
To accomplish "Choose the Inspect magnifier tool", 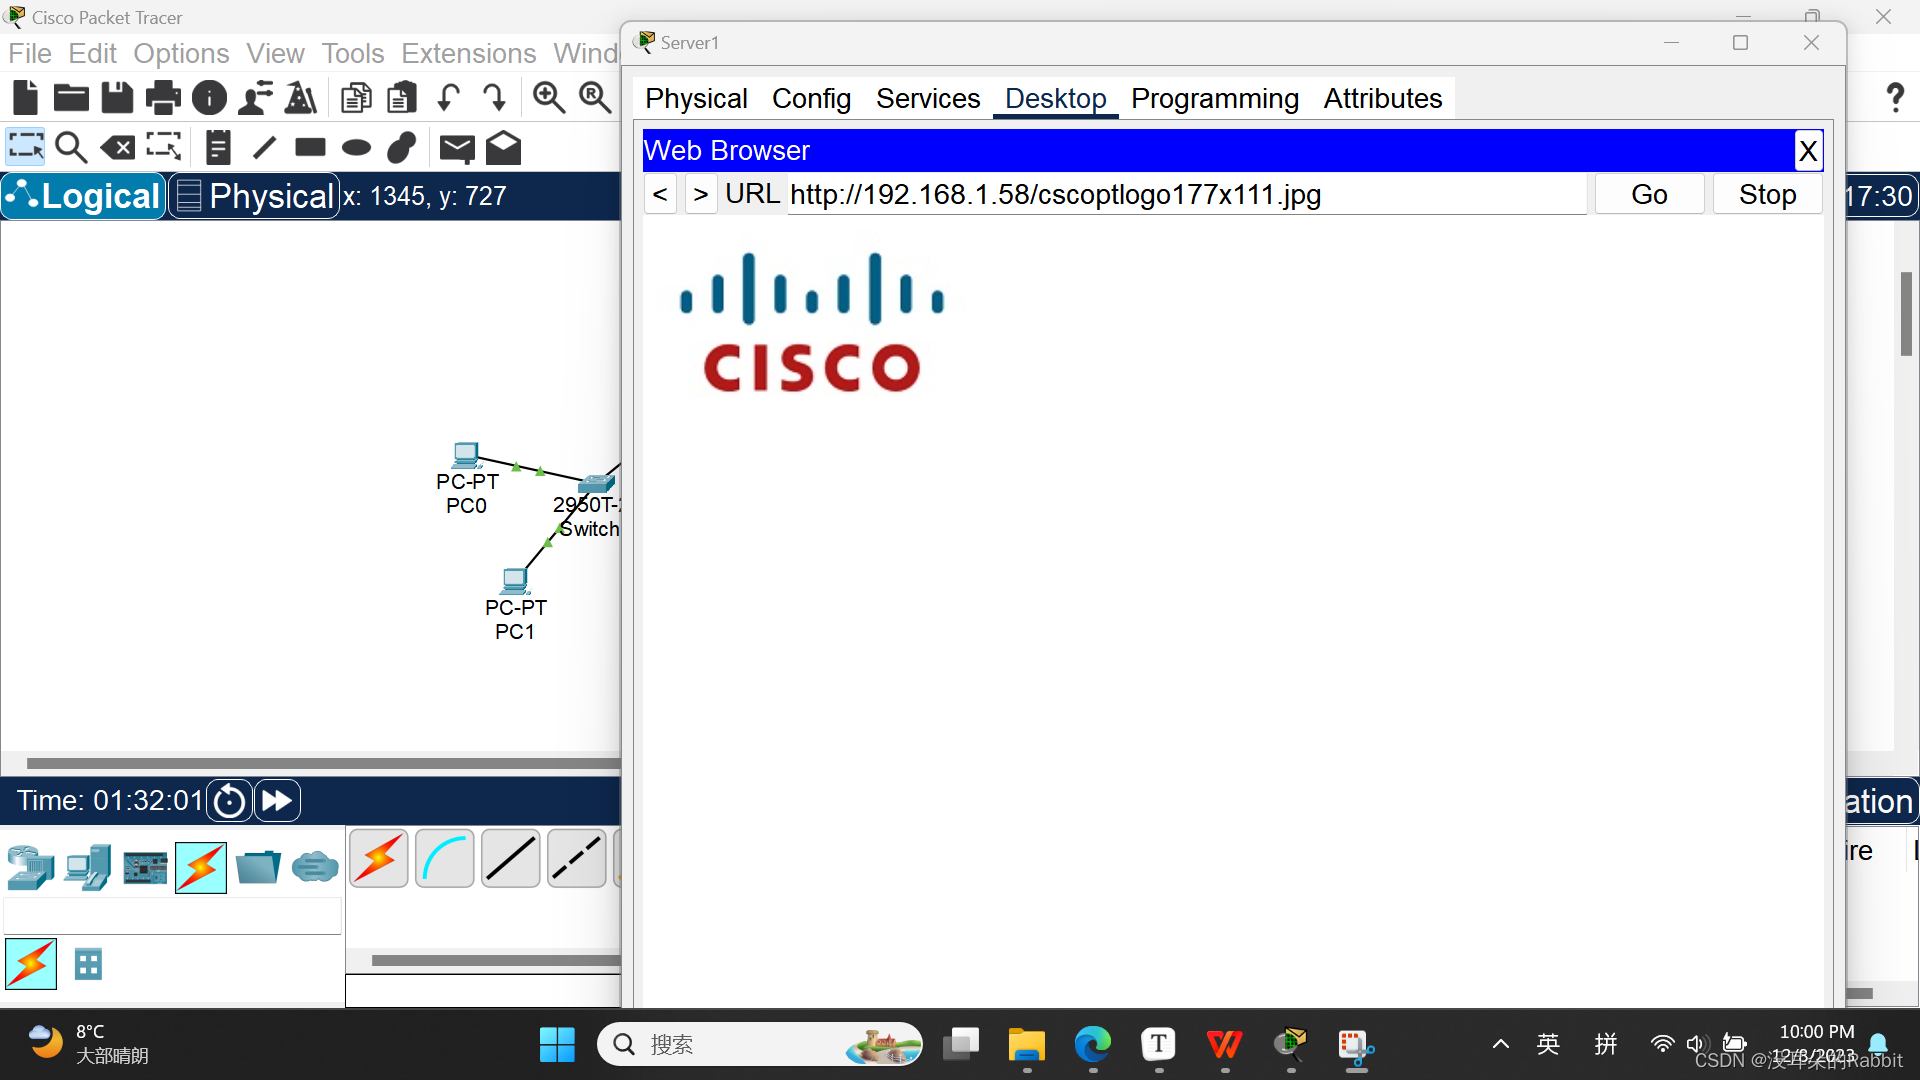I will pos(71,147).
